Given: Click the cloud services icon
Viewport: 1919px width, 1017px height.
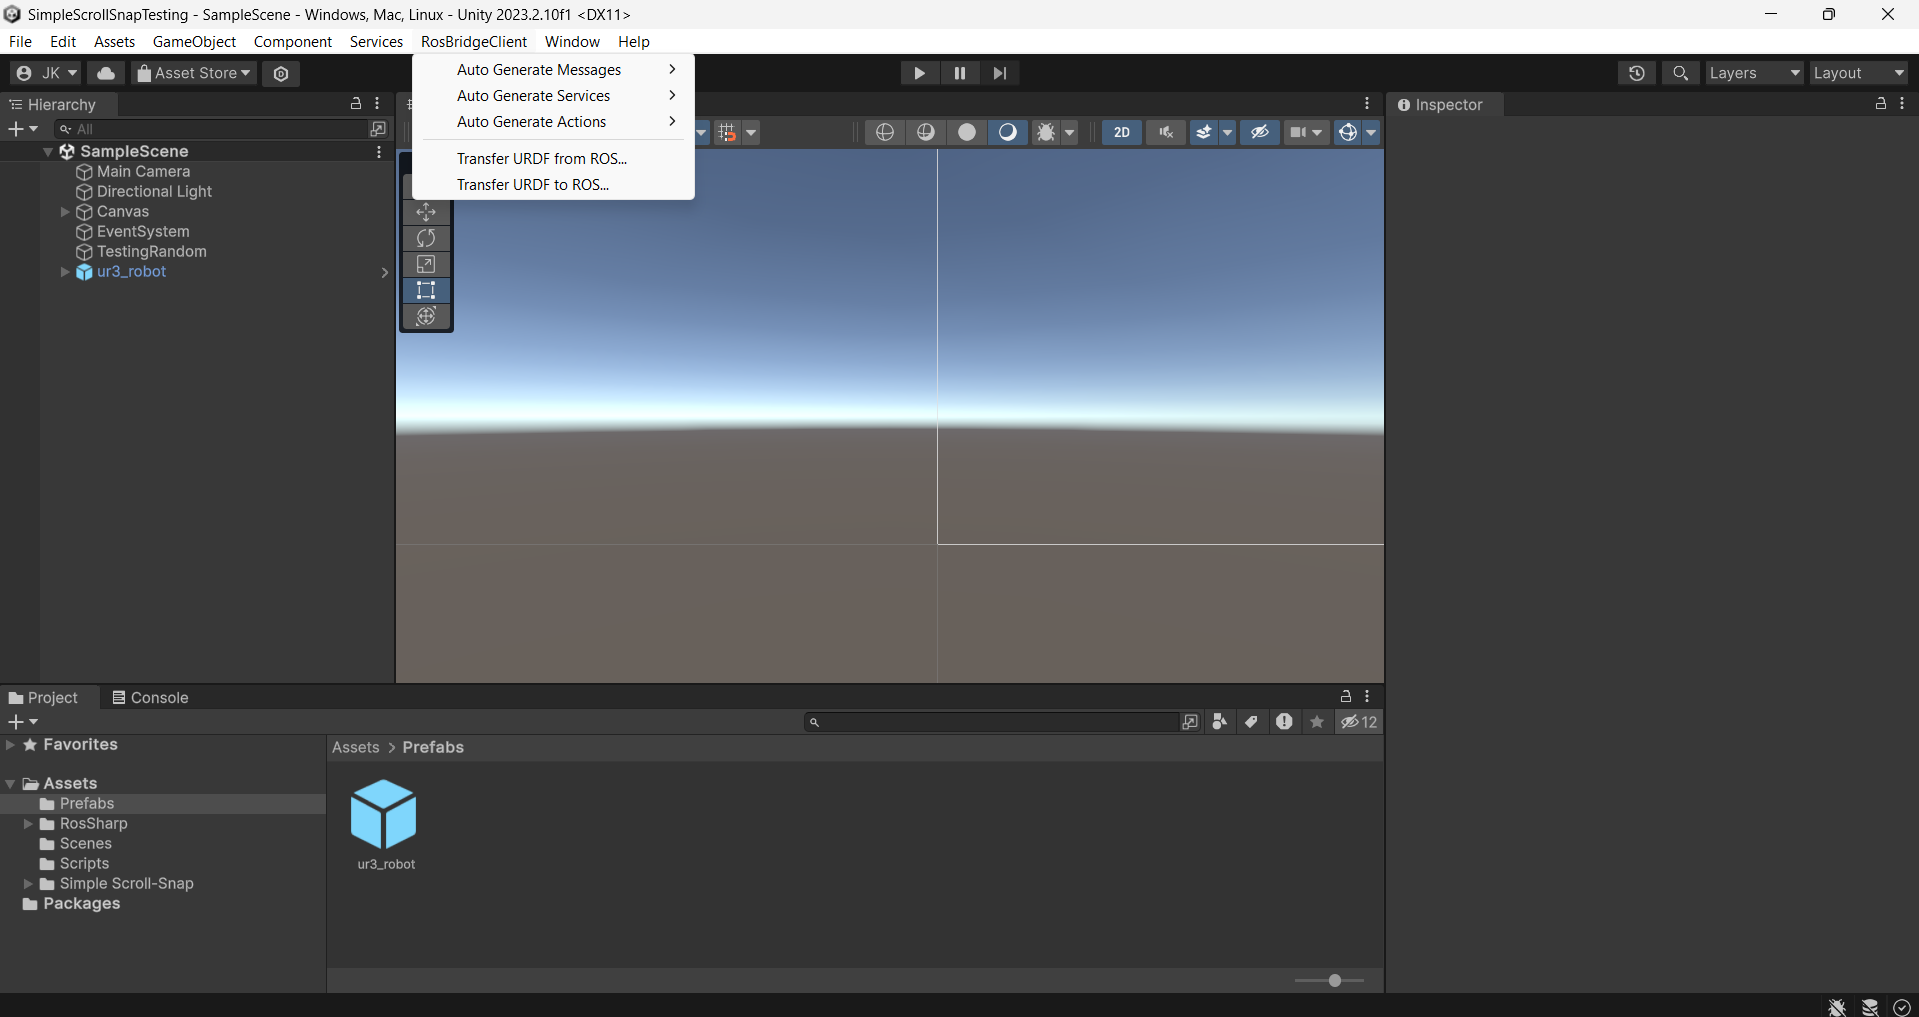Looking at the screenshot, I should coord(106,73).
